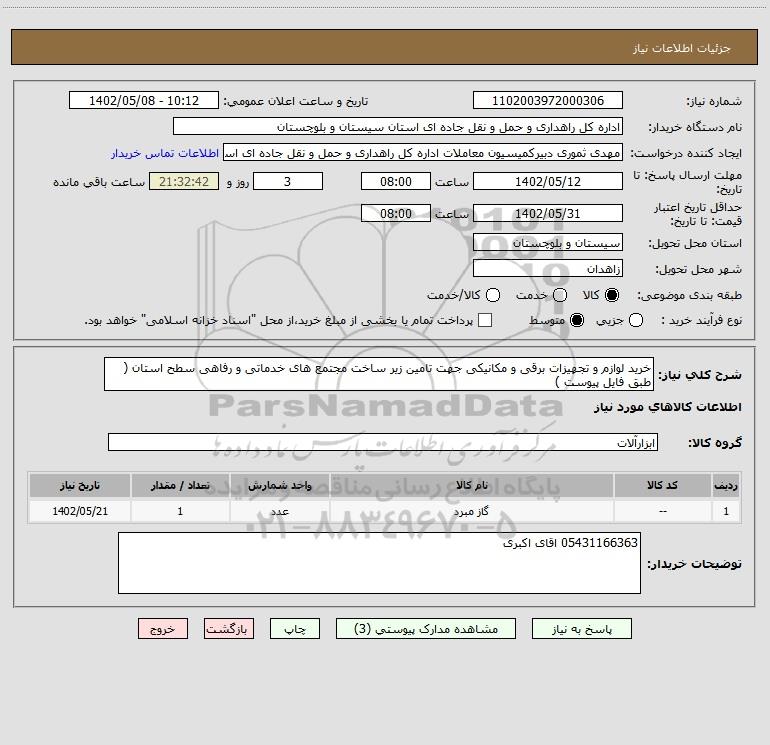Click the گروه کالا field ابزارآلات
The width and height of the screenshot is (770, 745).
(x=383, y=442)
